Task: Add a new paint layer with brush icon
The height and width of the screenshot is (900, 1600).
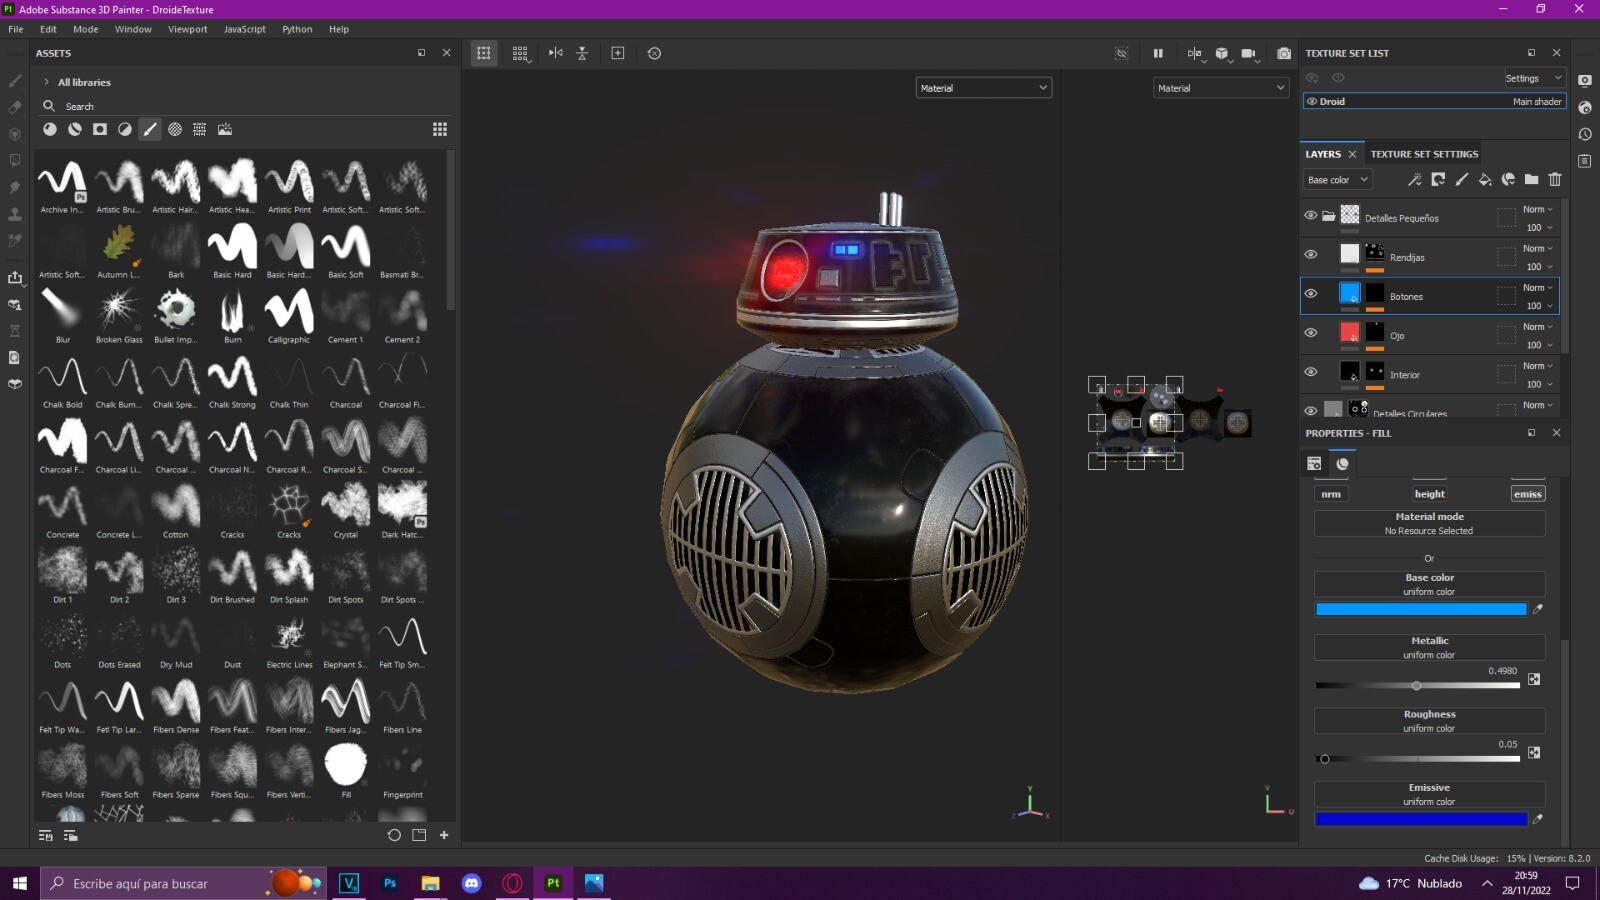Action: tap(1461, 180)
